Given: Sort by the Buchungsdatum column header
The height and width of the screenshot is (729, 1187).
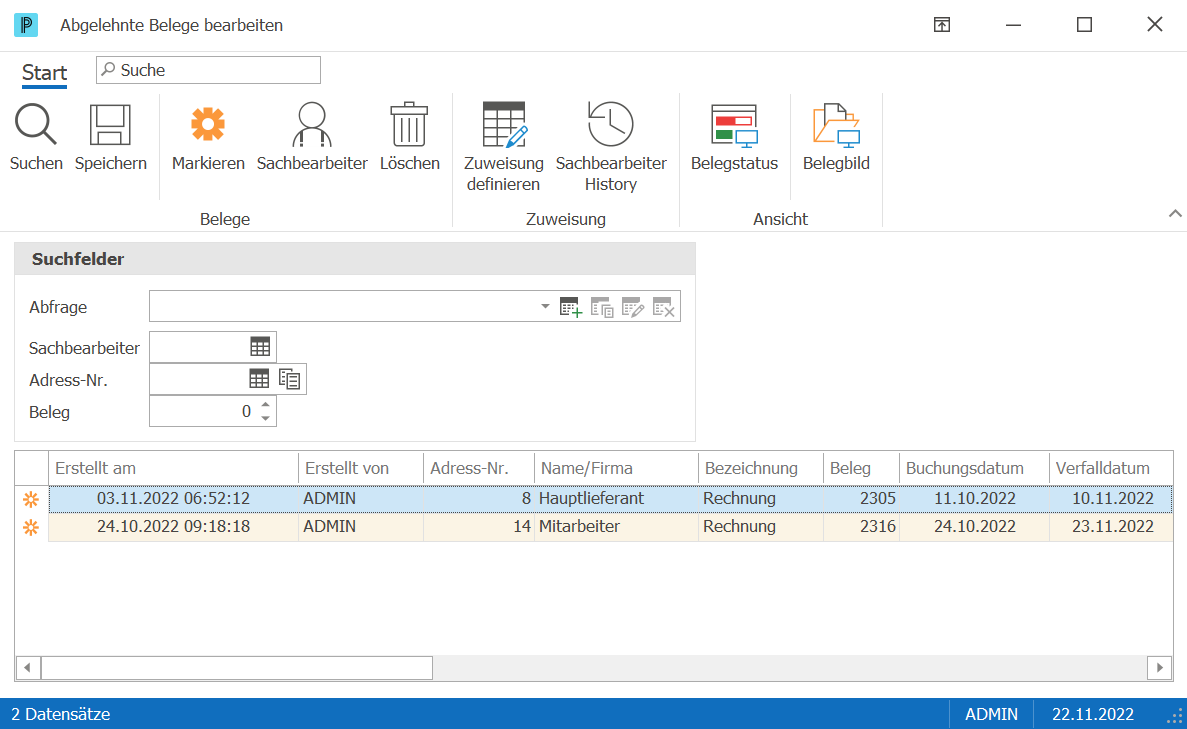Looking at the screenshot, I should click(974, 469).
